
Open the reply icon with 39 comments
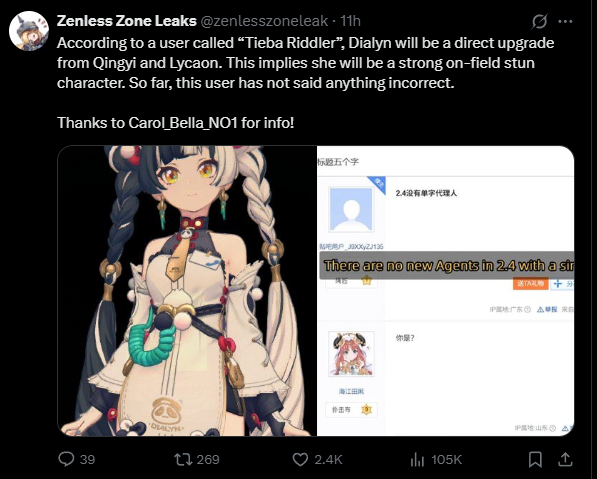[66, 459]
